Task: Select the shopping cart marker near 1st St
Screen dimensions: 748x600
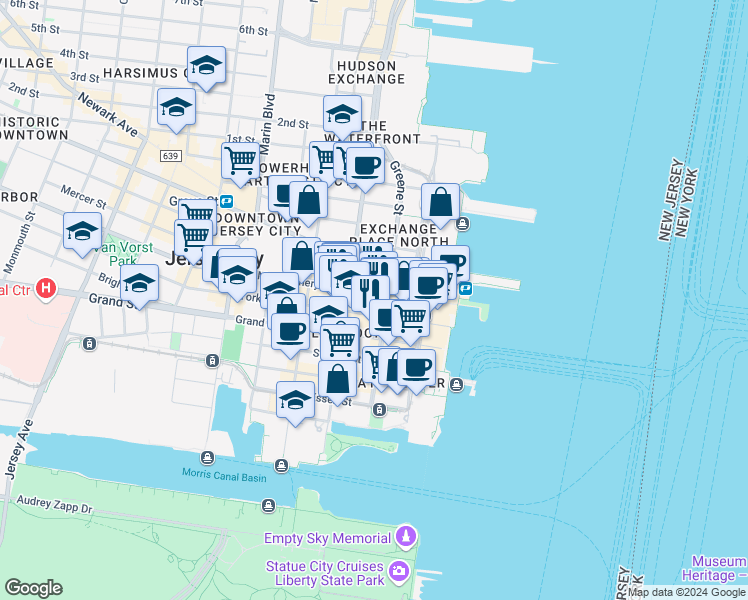Action: tap(240, 161)
